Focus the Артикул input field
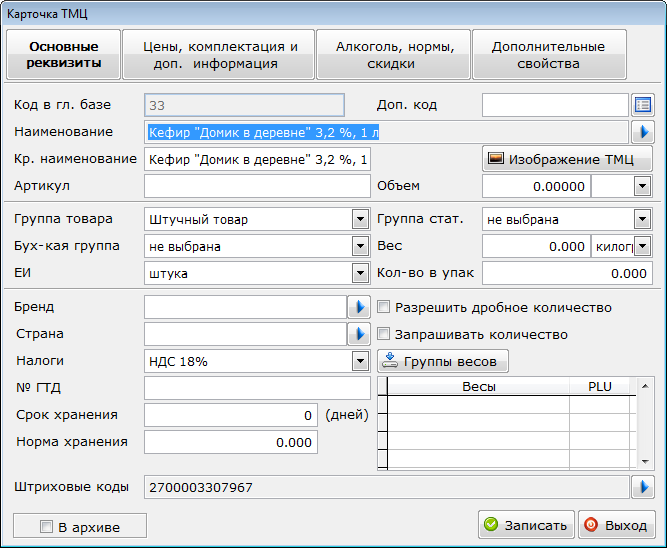 (x=257, y=186)
